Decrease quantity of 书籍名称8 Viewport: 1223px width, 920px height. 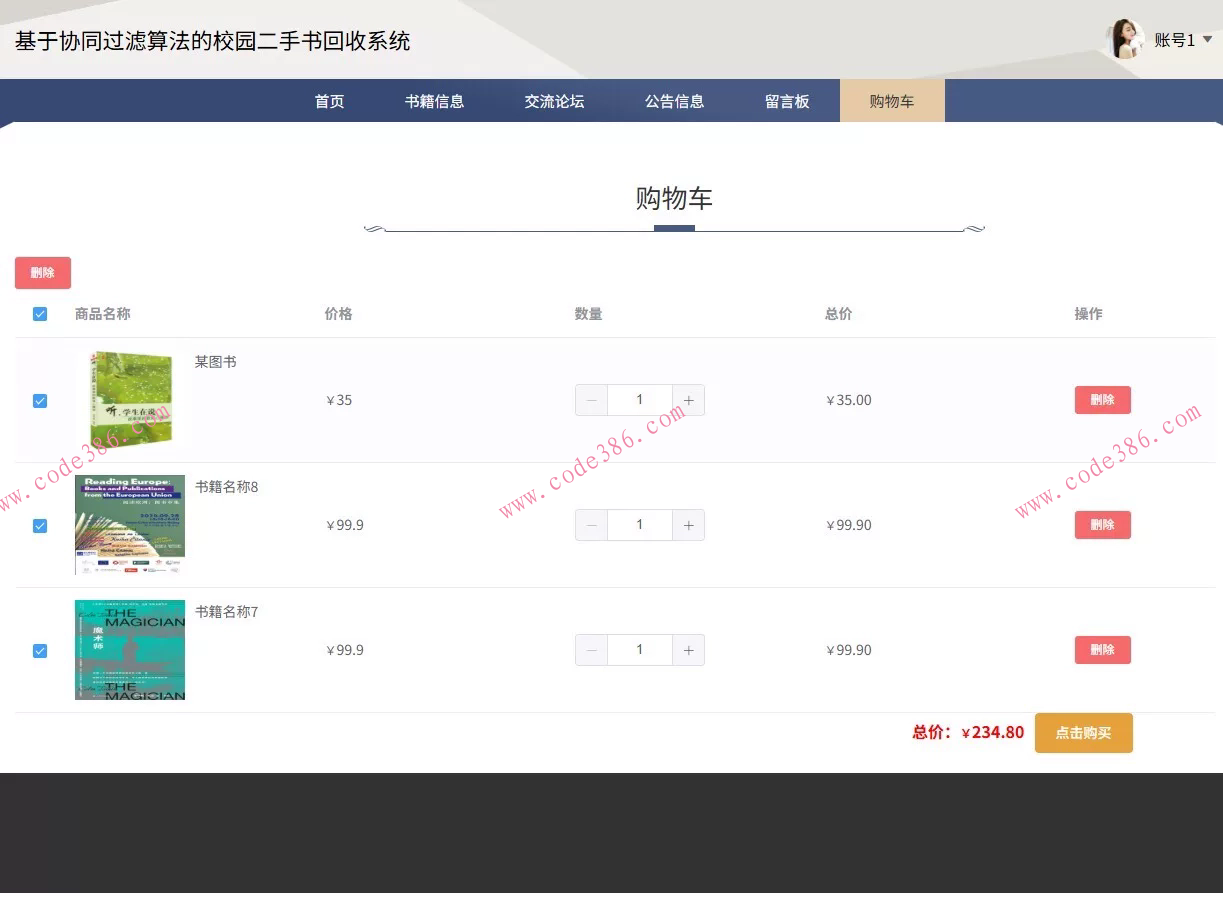coord(591,525)
